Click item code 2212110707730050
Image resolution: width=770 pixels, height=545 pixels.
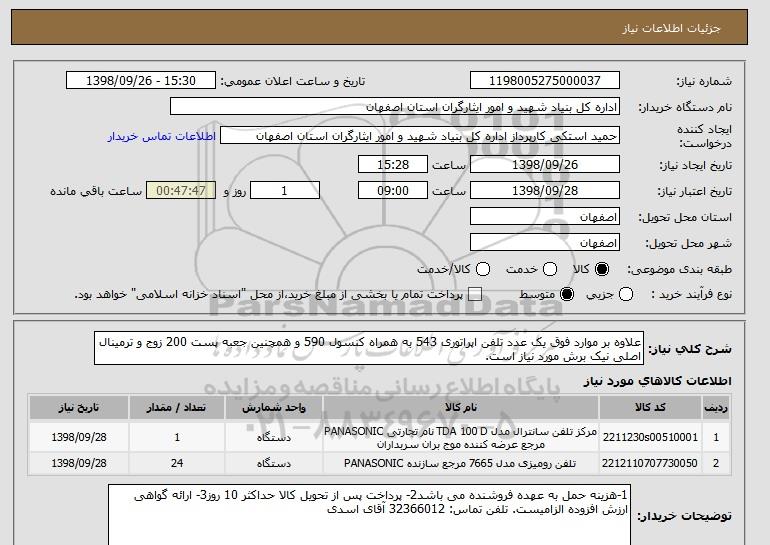click(x=650, y=463)
